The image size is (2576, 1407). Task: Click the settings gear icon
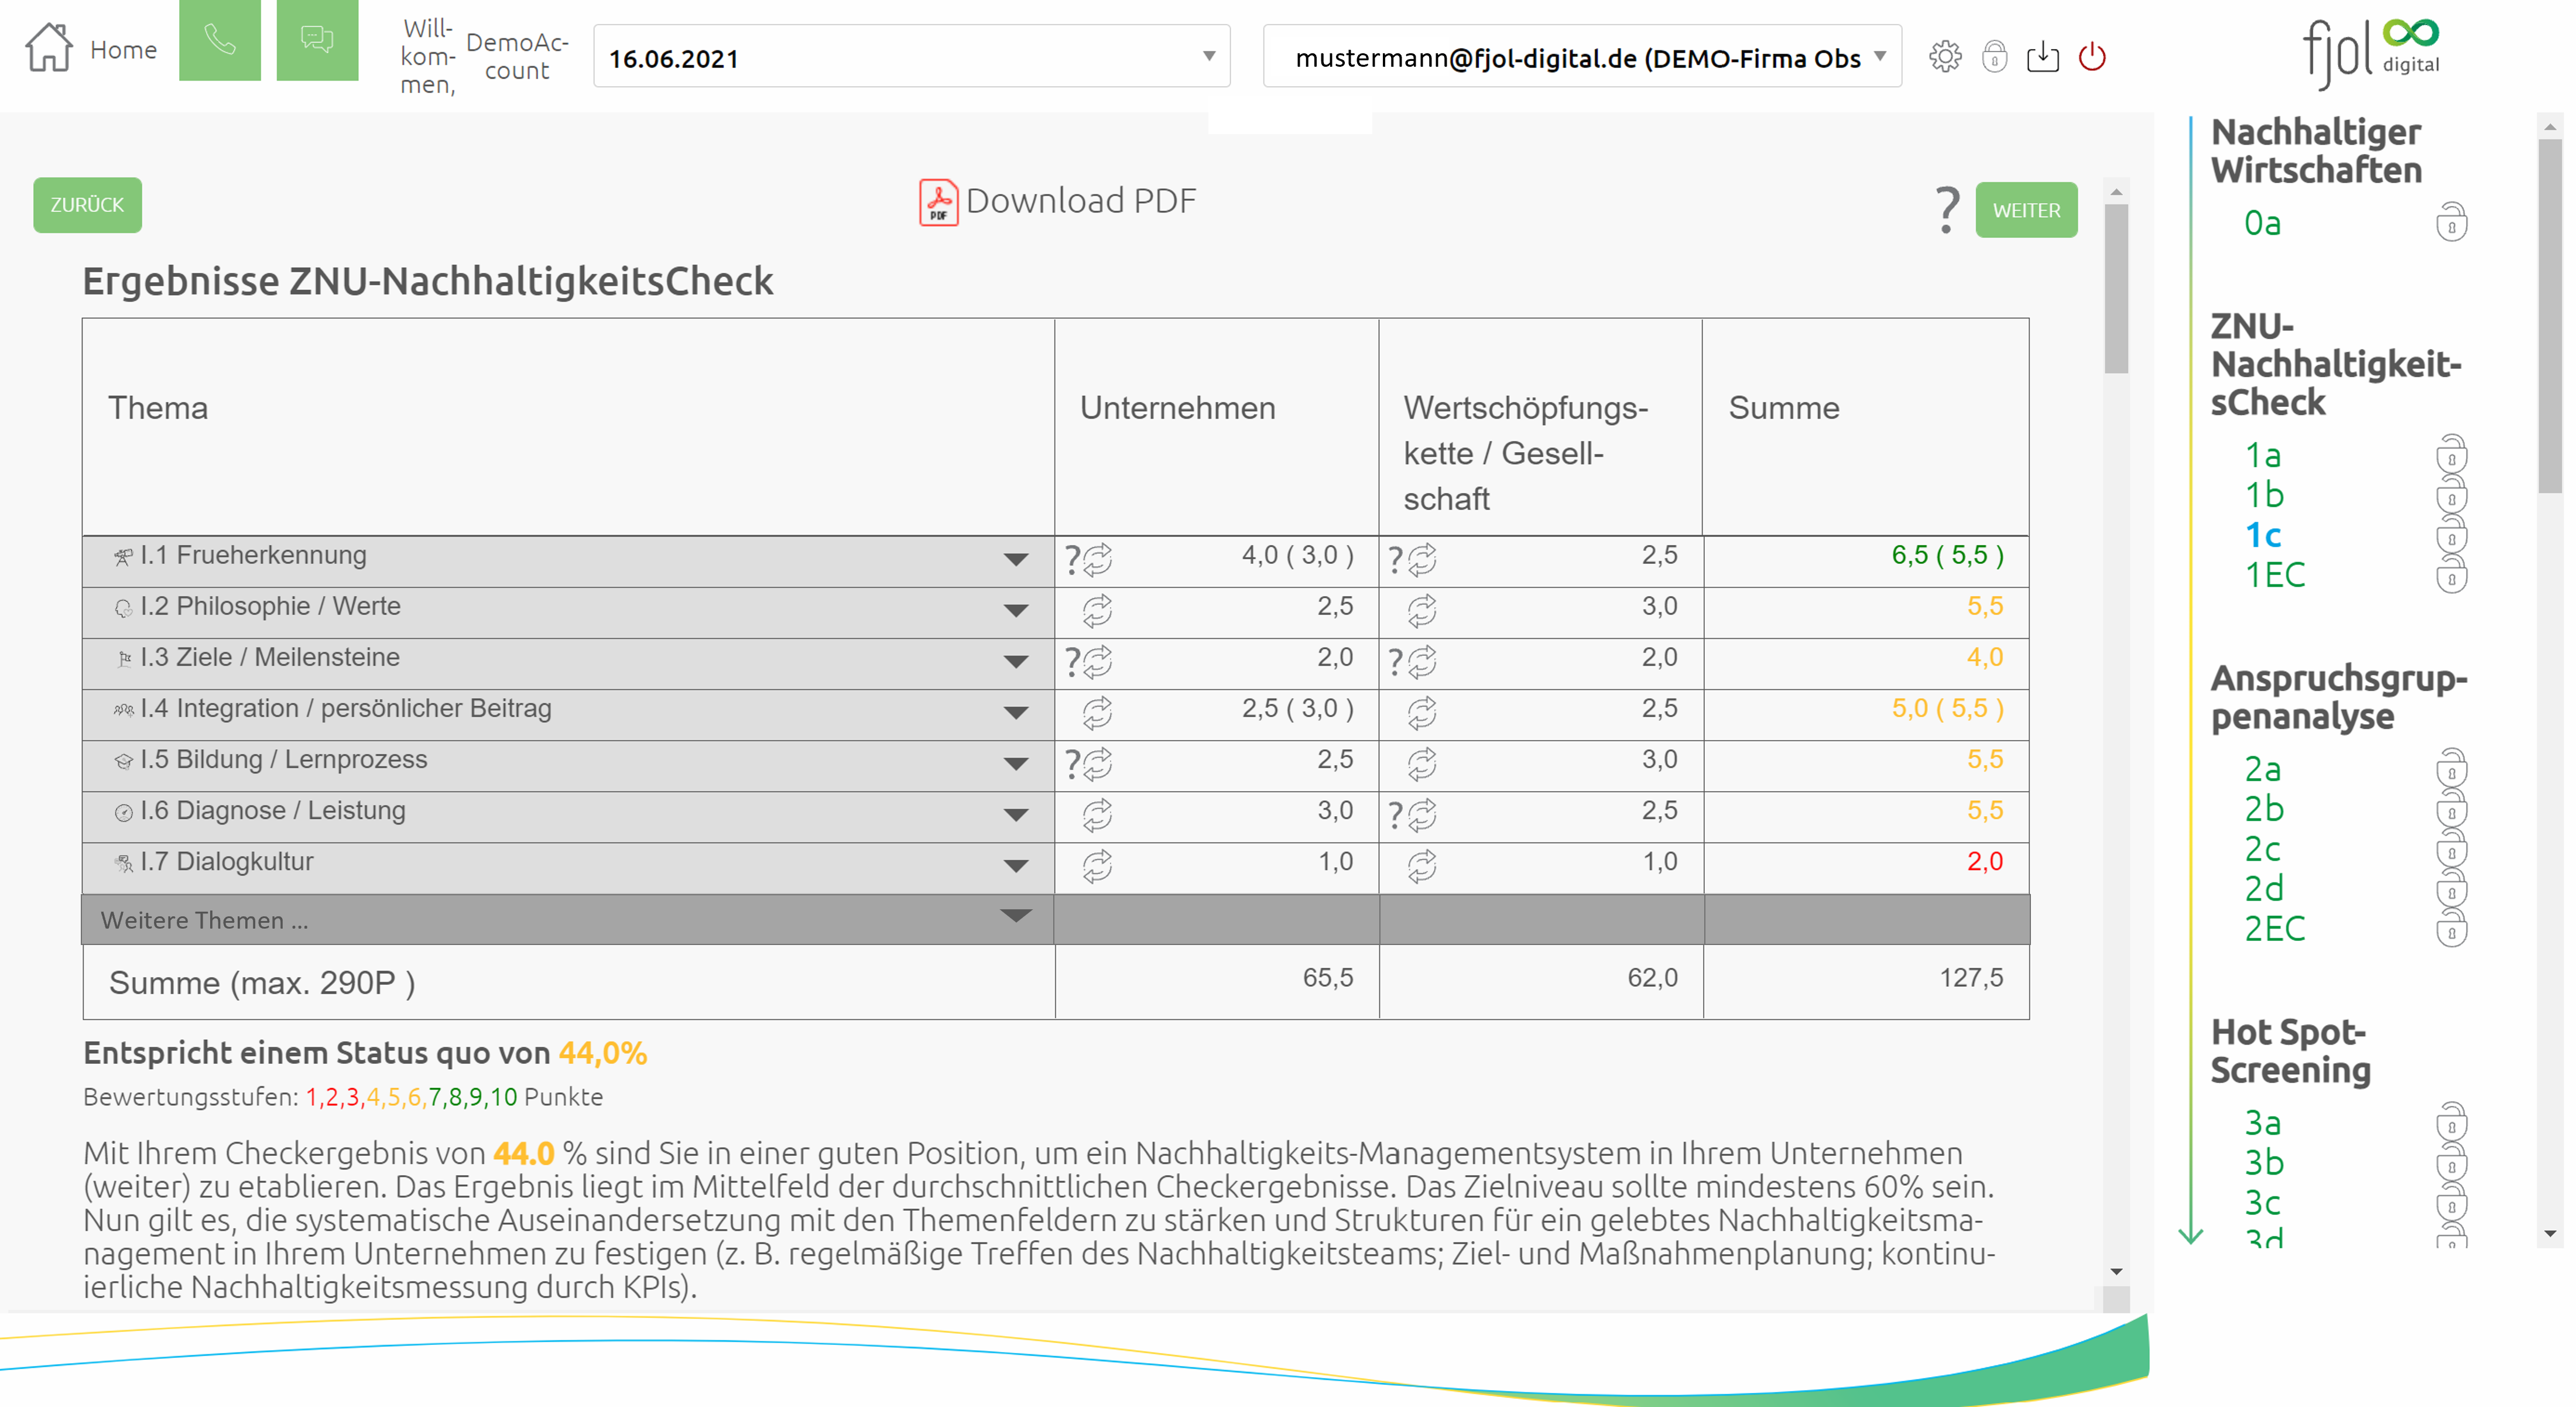(x=1945, y=56)
